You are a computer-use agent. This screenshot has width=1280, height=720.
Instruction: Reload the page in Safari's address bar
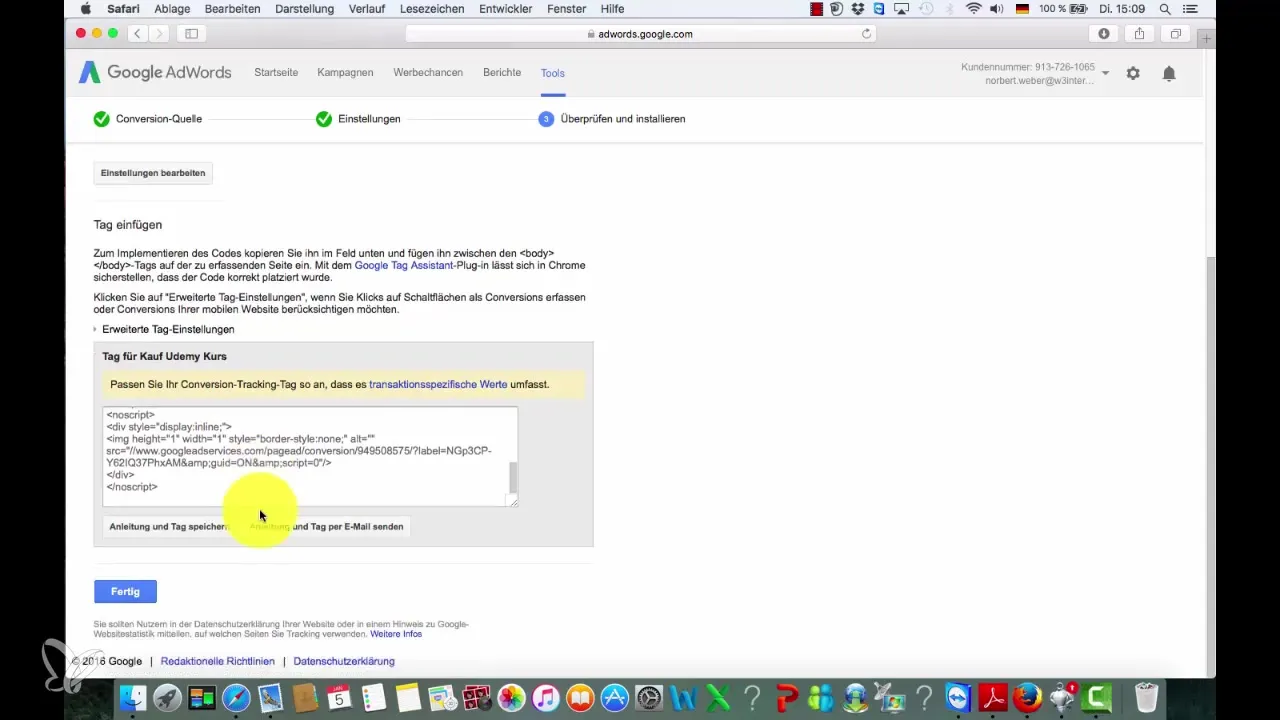pyautogui.click(x=866, y=34)
